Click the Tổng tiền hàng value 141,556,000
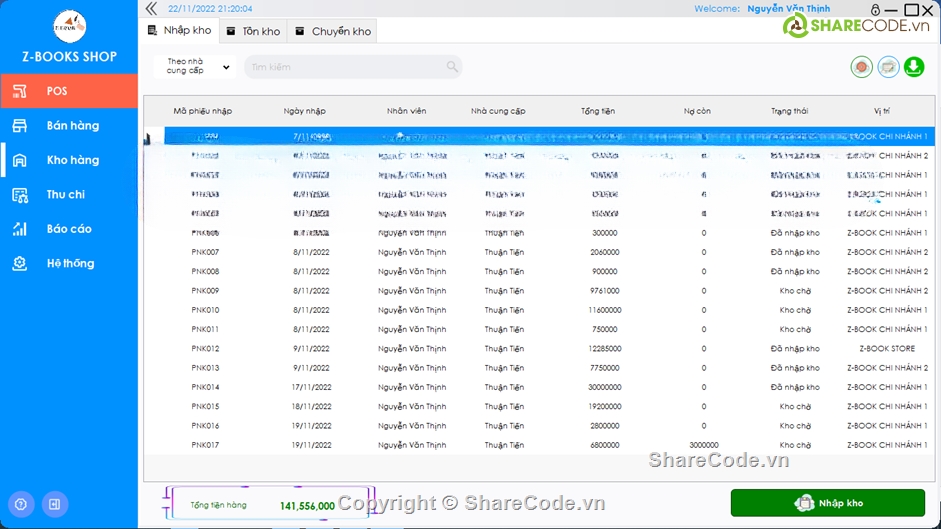 point(307,506)
